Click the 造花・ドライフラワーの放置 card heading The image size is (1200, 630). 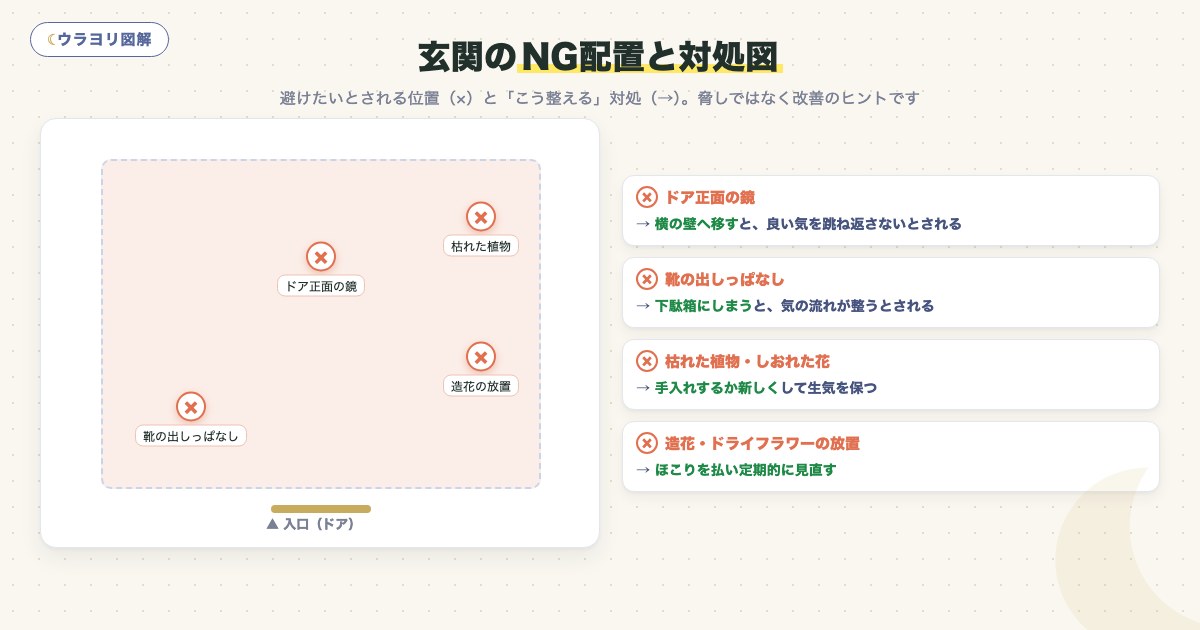[762, 443]
